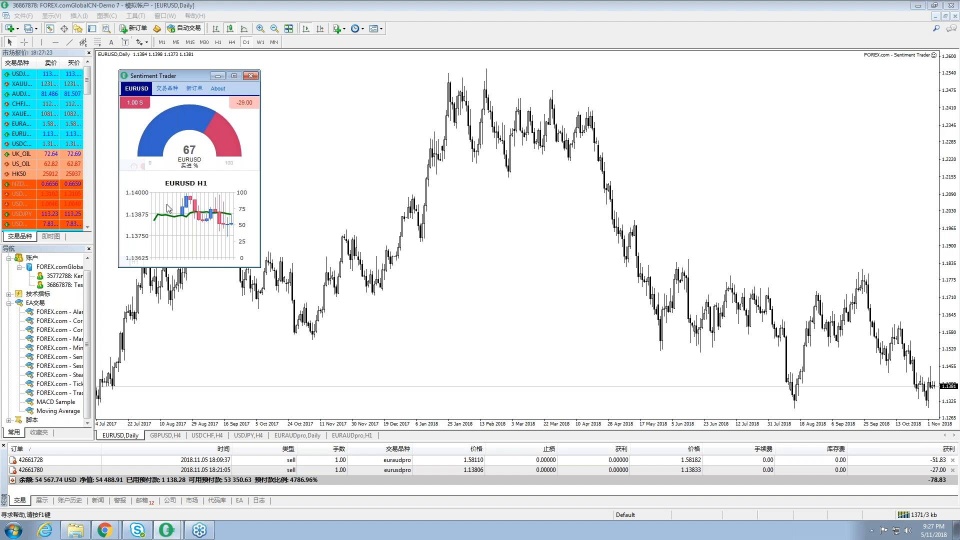Viewport: 960px width, 540px height.
Task: Click the zoom in magnifier icon
Action: (x=261, y=28)
